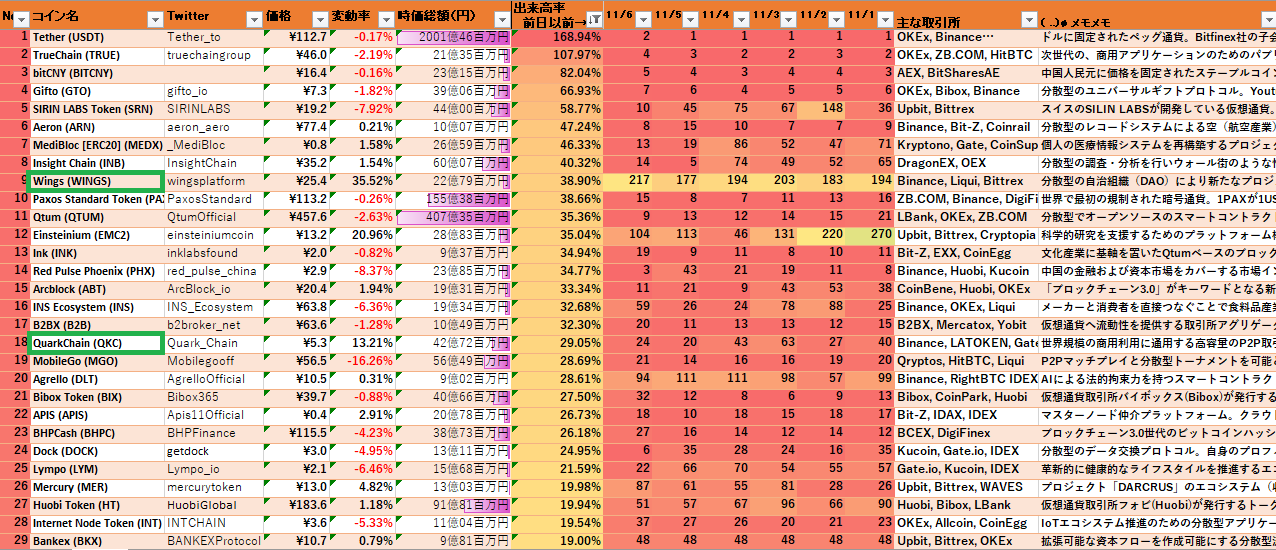Expand the 時価総額(円) filter dropdown
The image size is (1276, 550).
tap(501, 19)
